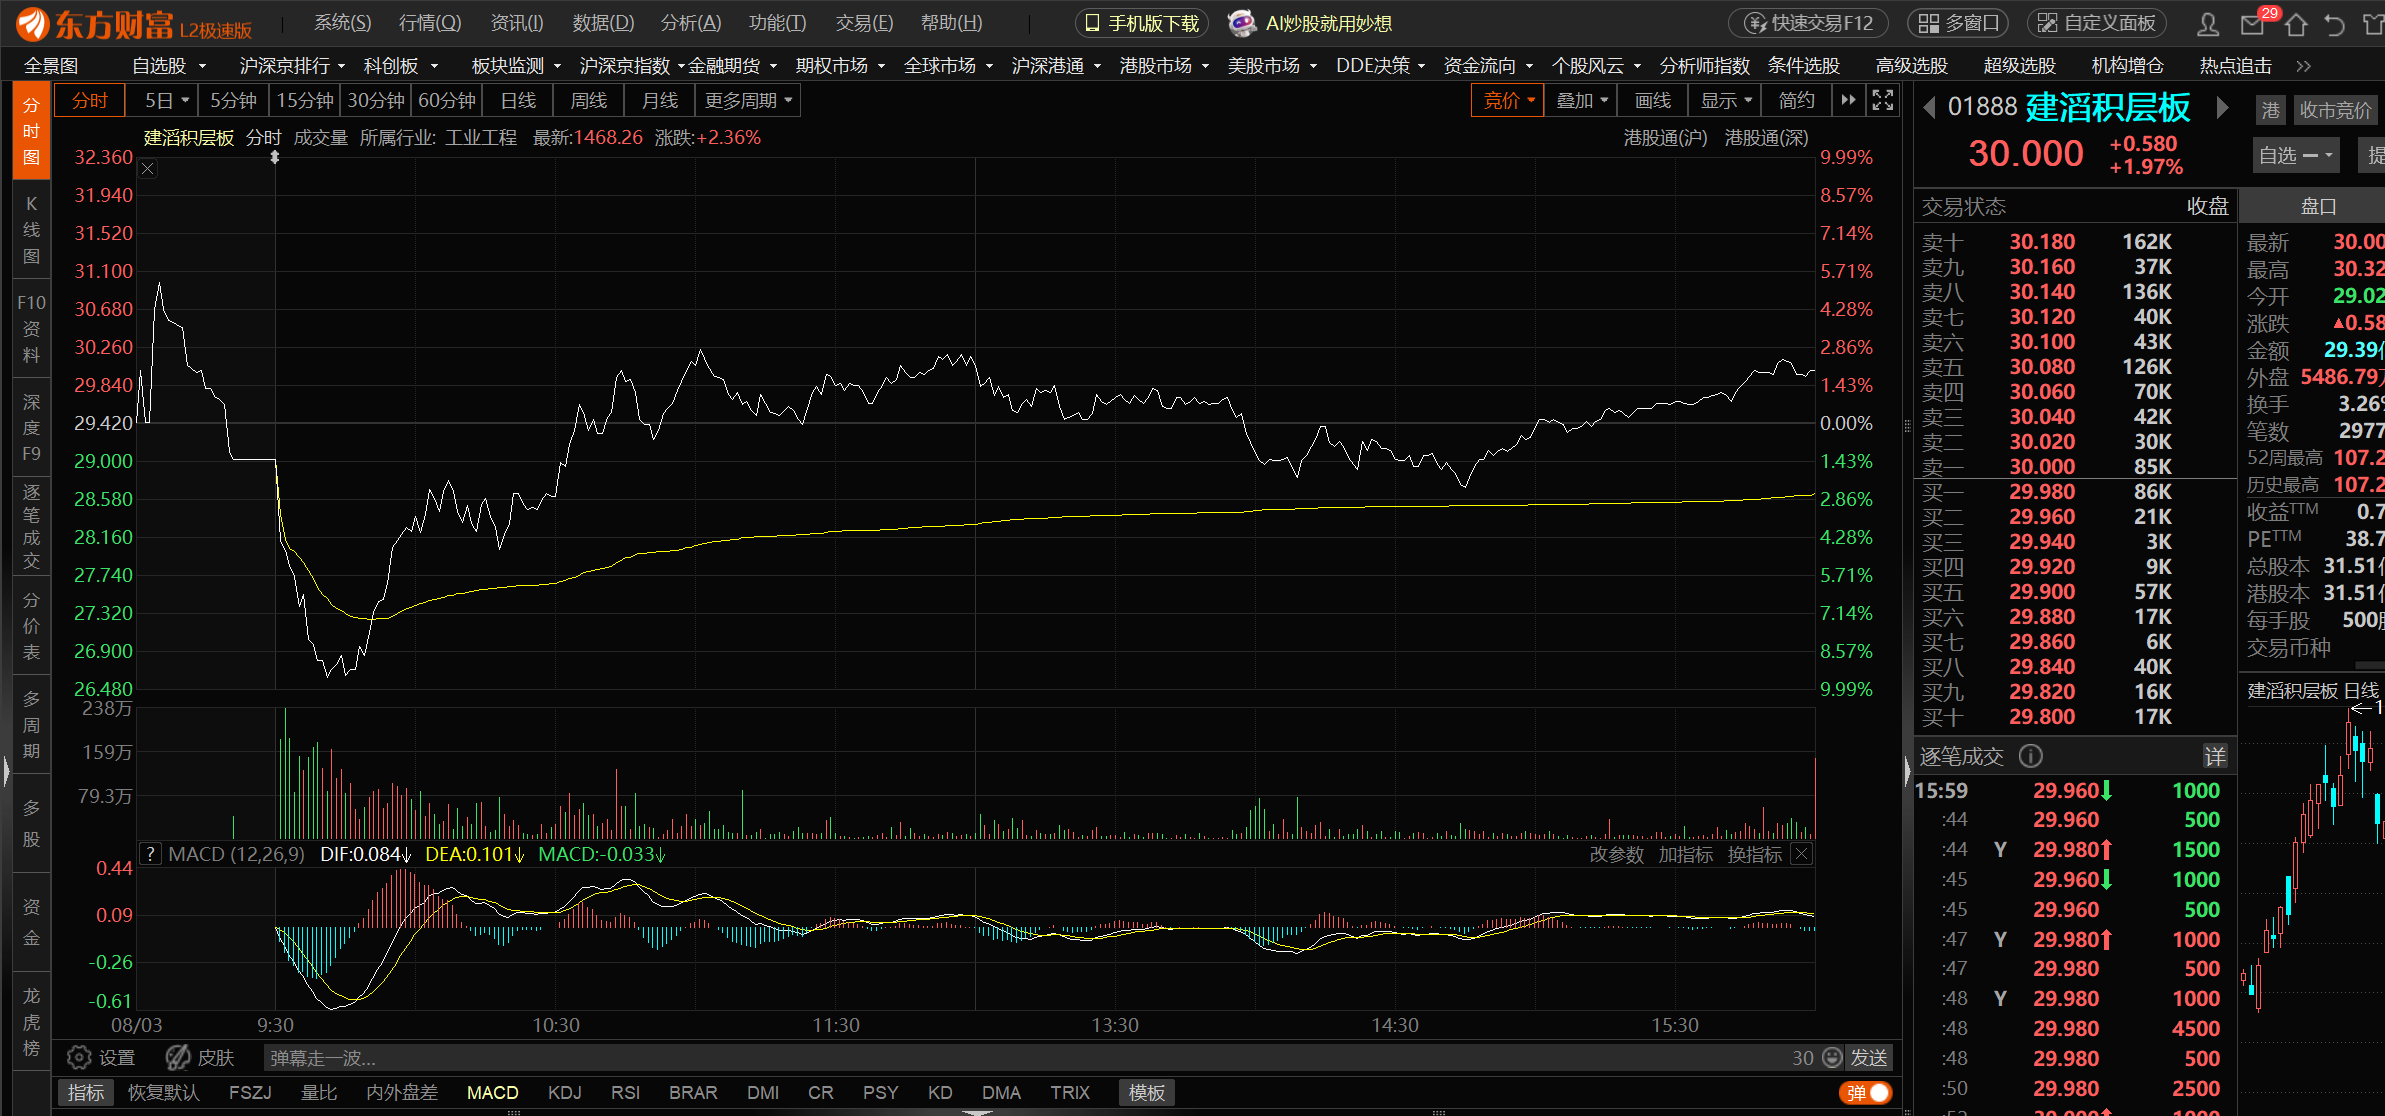
Task: Click the info icon beside 逐笔成交
Action: coord(2030,756)
